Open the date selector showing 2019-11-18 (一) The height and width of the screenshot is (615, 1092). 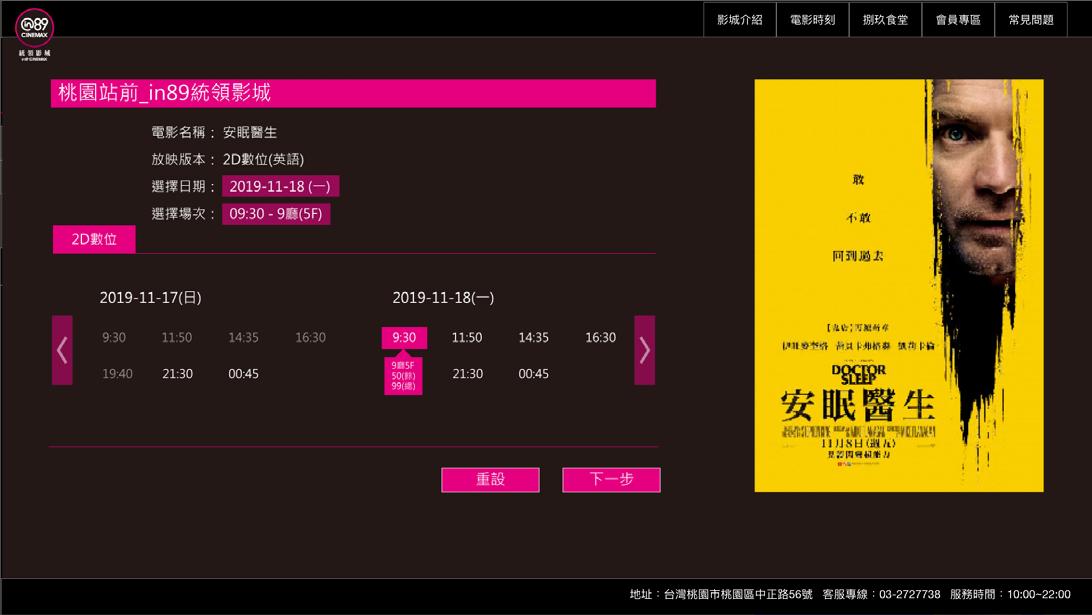(280, 186)
